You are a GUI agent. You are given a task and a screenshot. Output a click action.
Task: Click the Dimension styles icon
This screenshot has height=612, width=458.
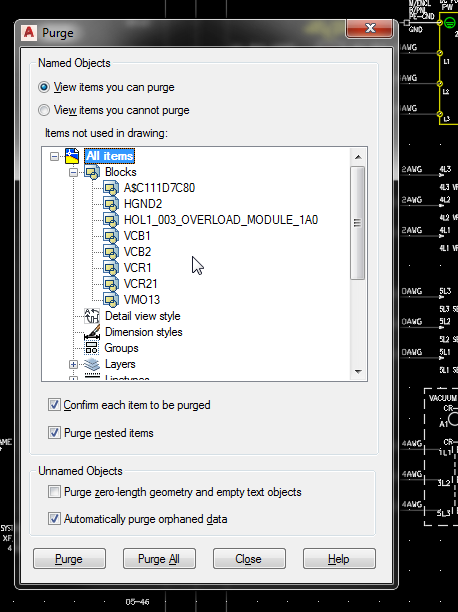click(92, 332)
